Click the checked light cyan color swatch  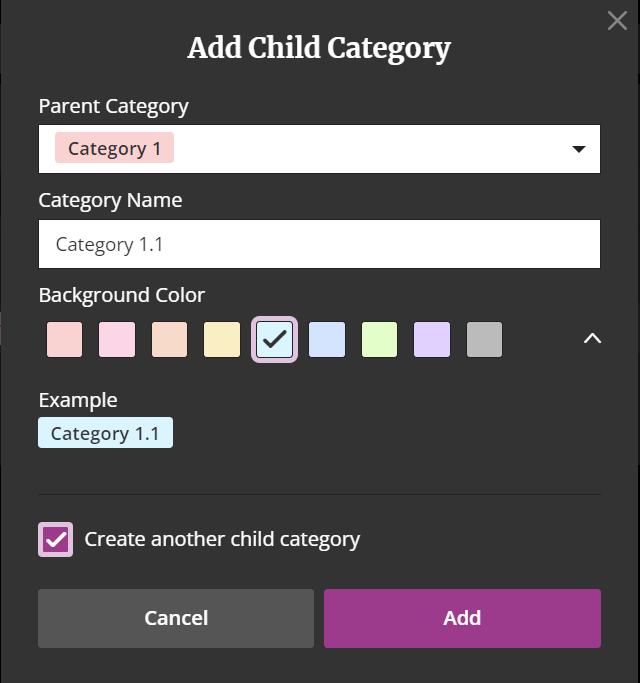(x=274, y=339)
